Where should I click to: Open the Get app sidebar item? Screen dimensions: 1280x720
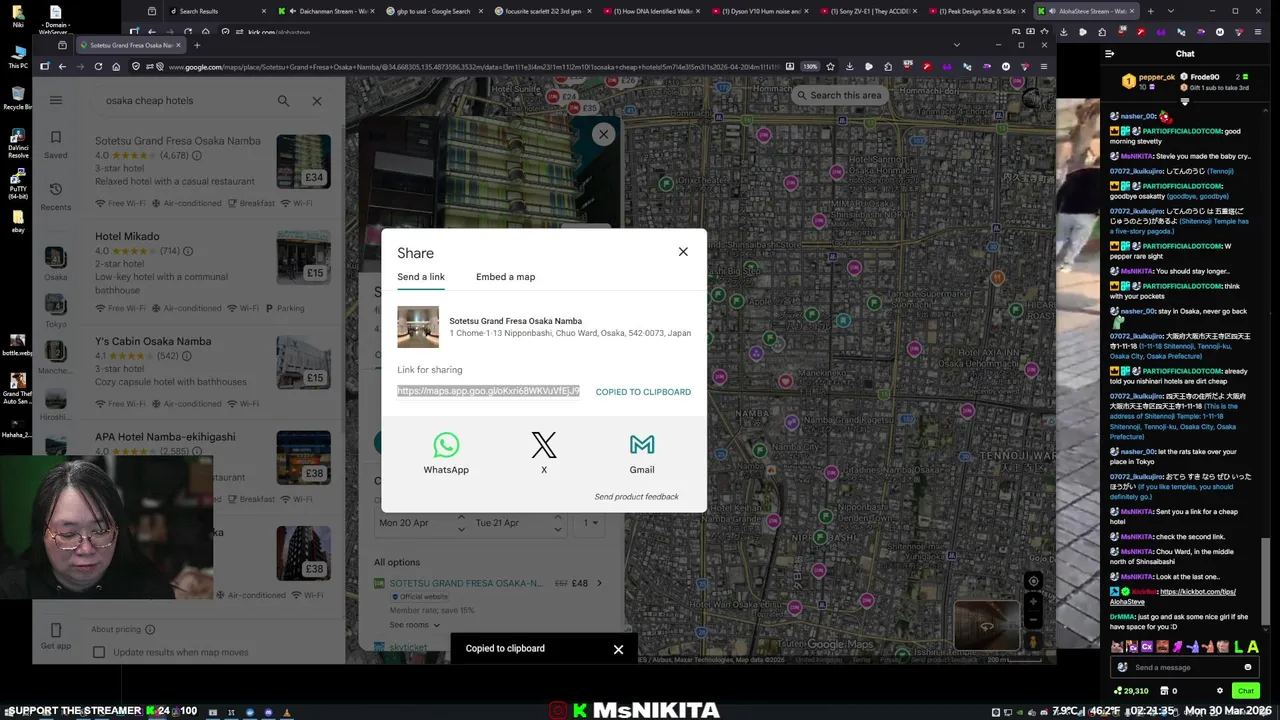[56, 637]
